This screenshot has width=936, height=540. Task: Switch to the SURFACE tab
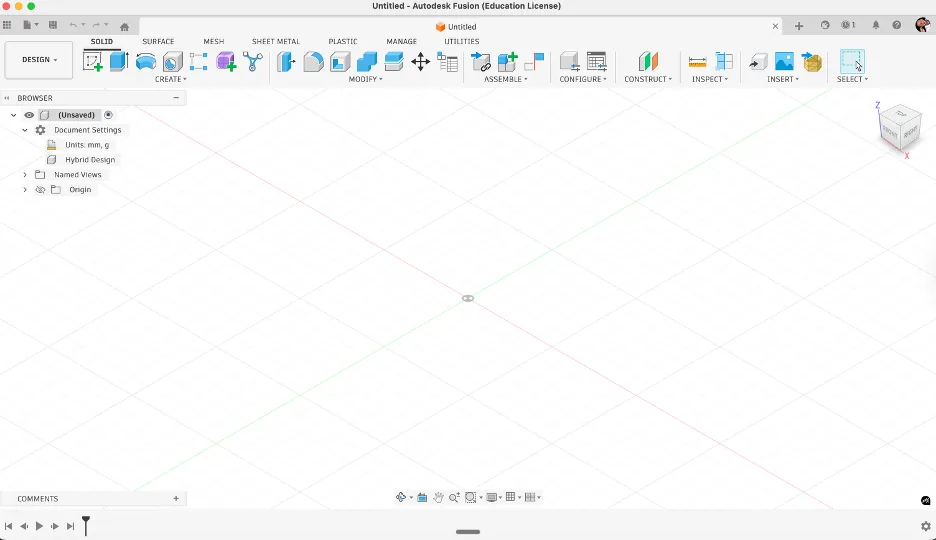pos(158,41)
